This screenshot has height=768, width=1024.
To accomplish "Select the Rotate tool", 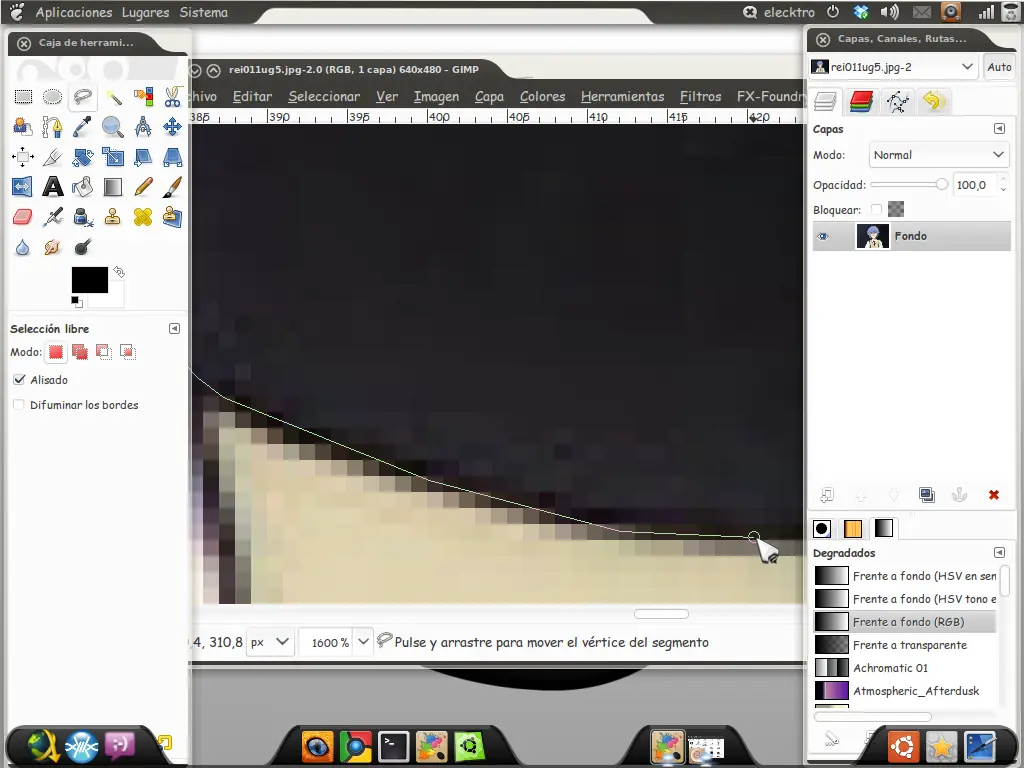I will [x=82, y=157].
